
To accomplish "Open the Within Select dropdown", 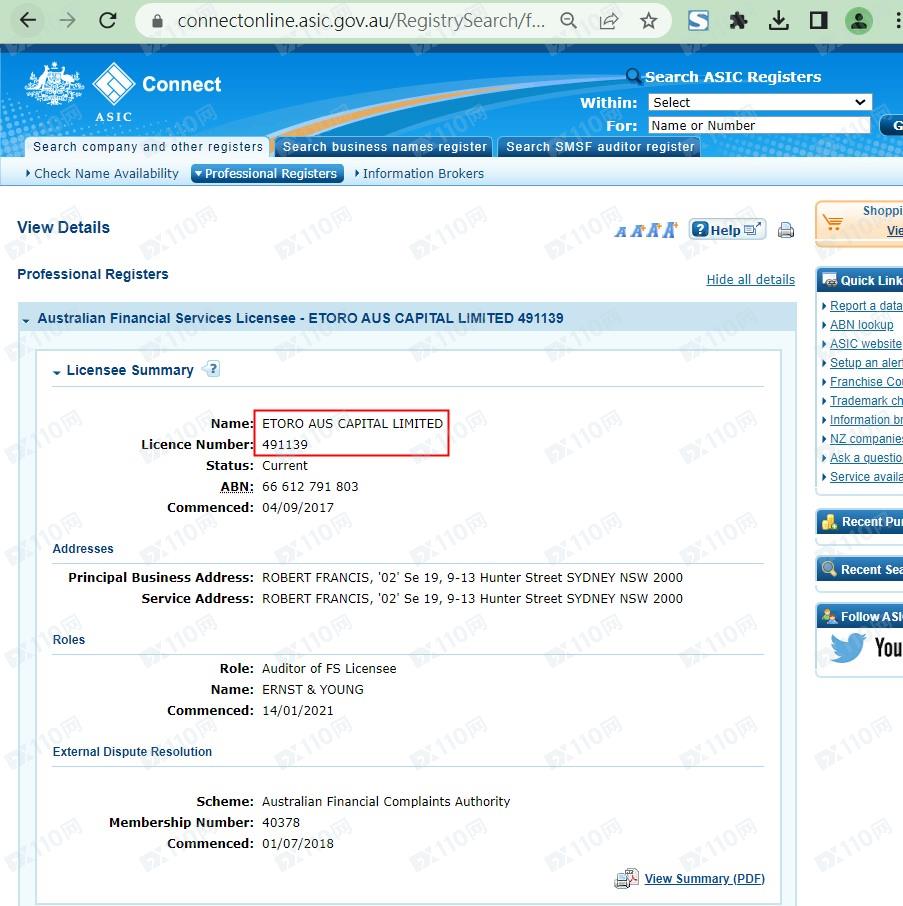I will pyautogui.click(x=759, y=102).
